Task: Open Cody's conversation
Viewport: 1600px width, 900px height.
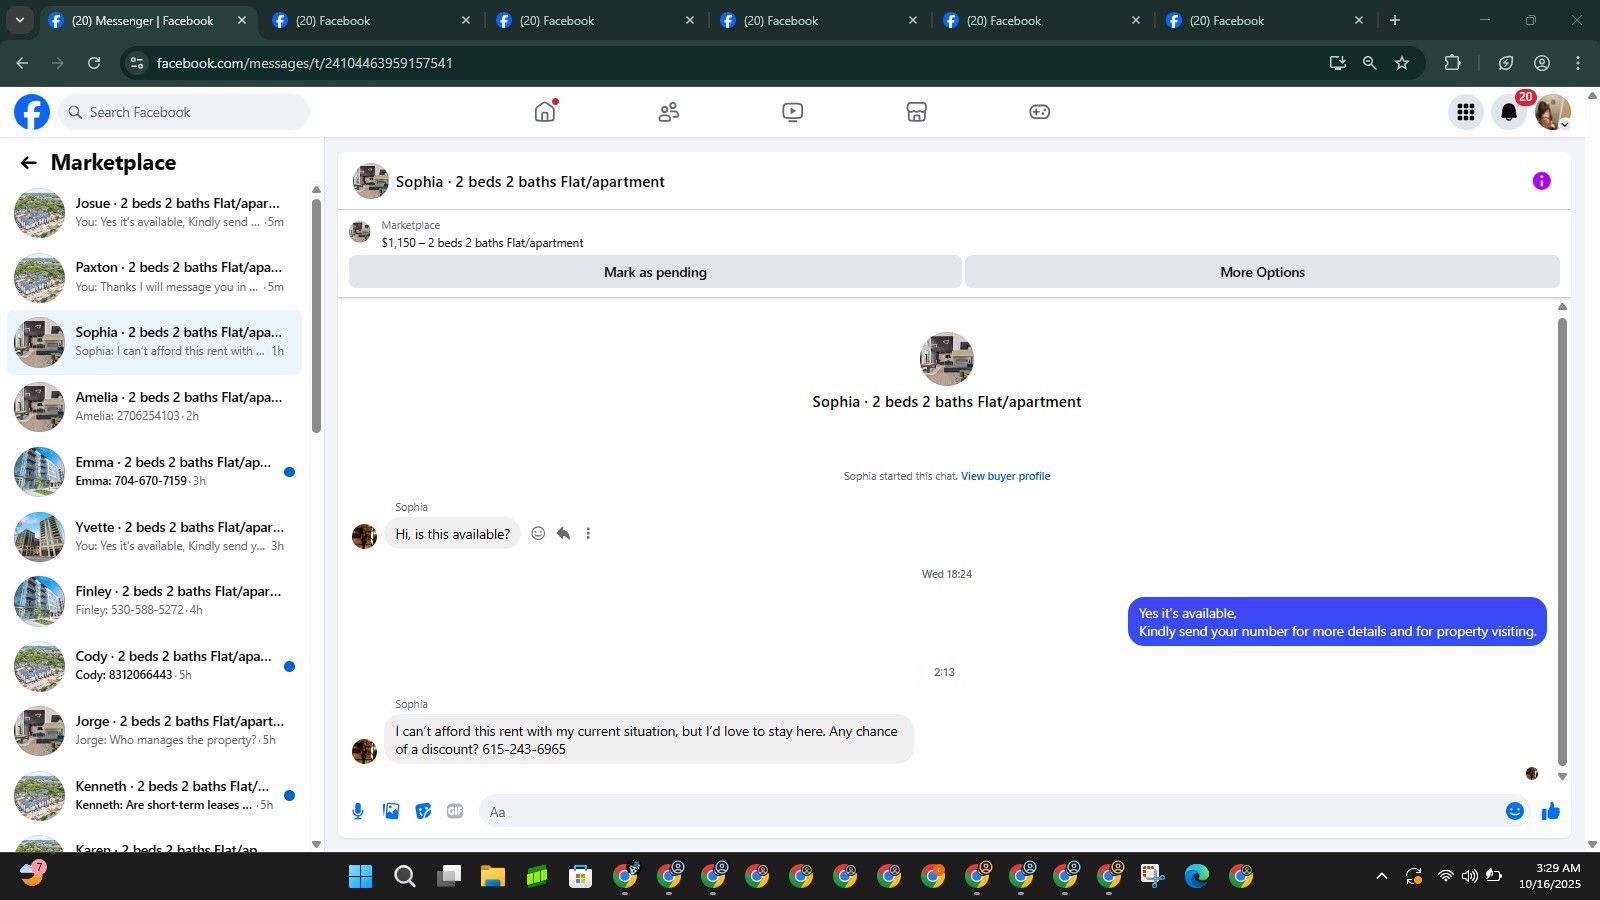Action: coord(155,666)
